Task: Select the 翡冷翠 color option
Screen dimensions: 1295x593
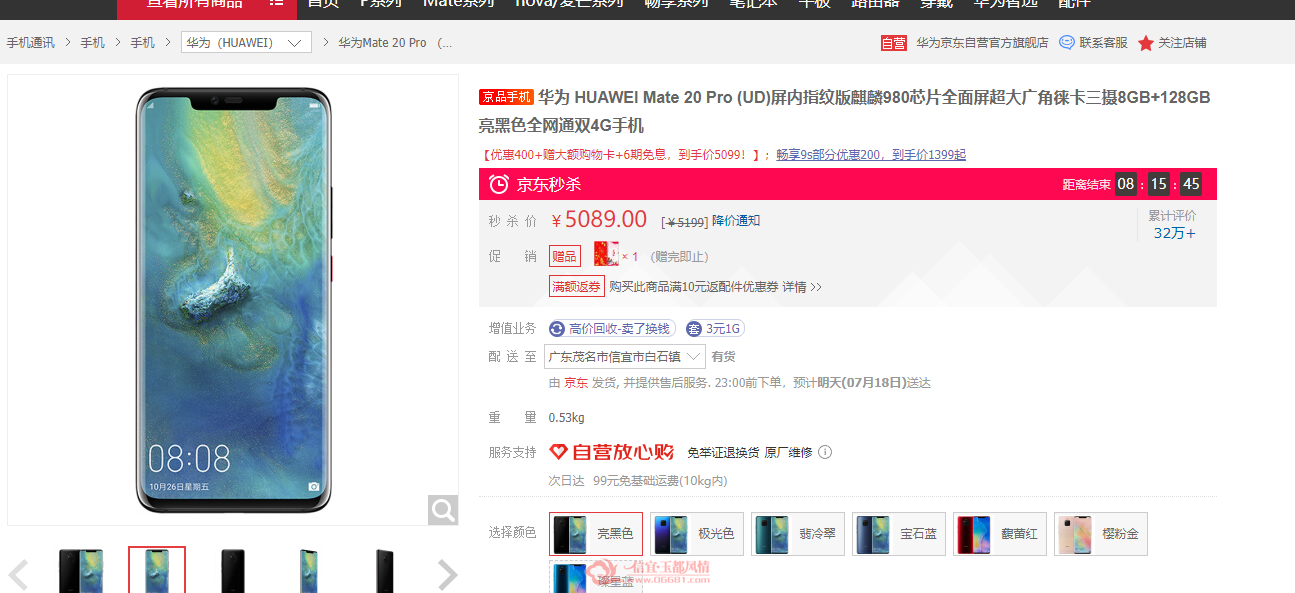Action: tap(798, 534)
